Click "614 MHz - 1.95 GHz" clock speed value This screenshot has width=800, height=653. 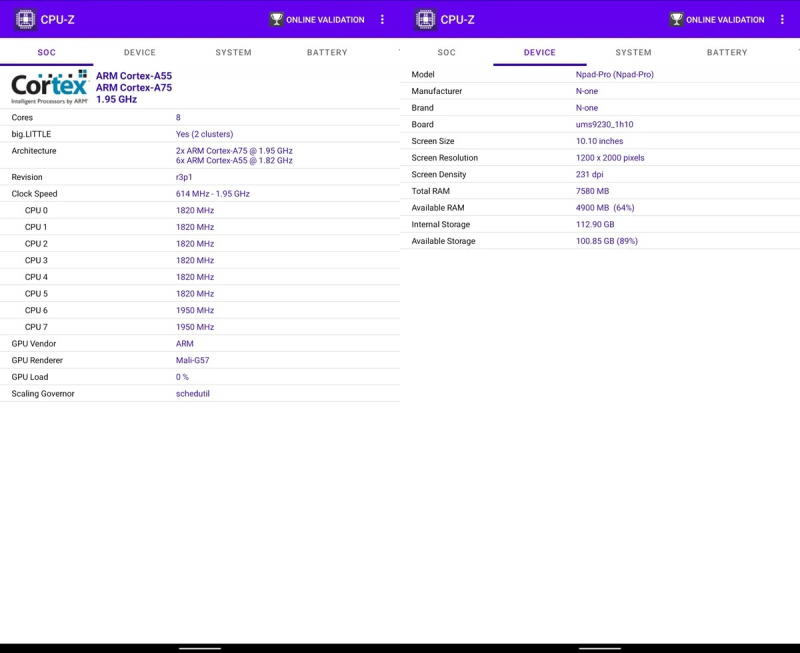pos(213,194)
